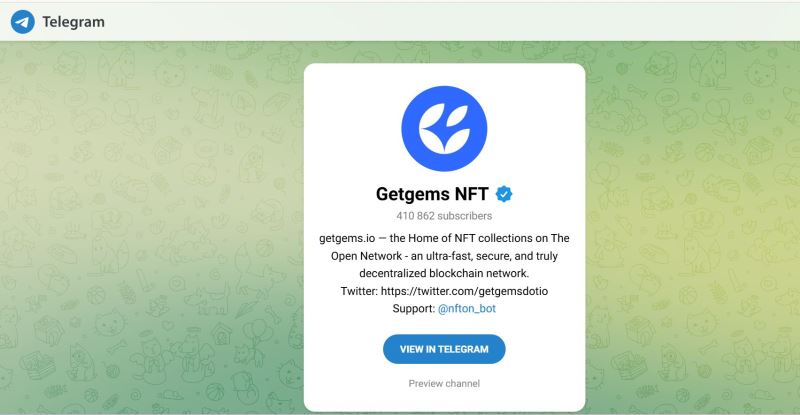Select the Getgems NFT channel title
This screenshot has height=415, width=800.
tap(430, 194)
